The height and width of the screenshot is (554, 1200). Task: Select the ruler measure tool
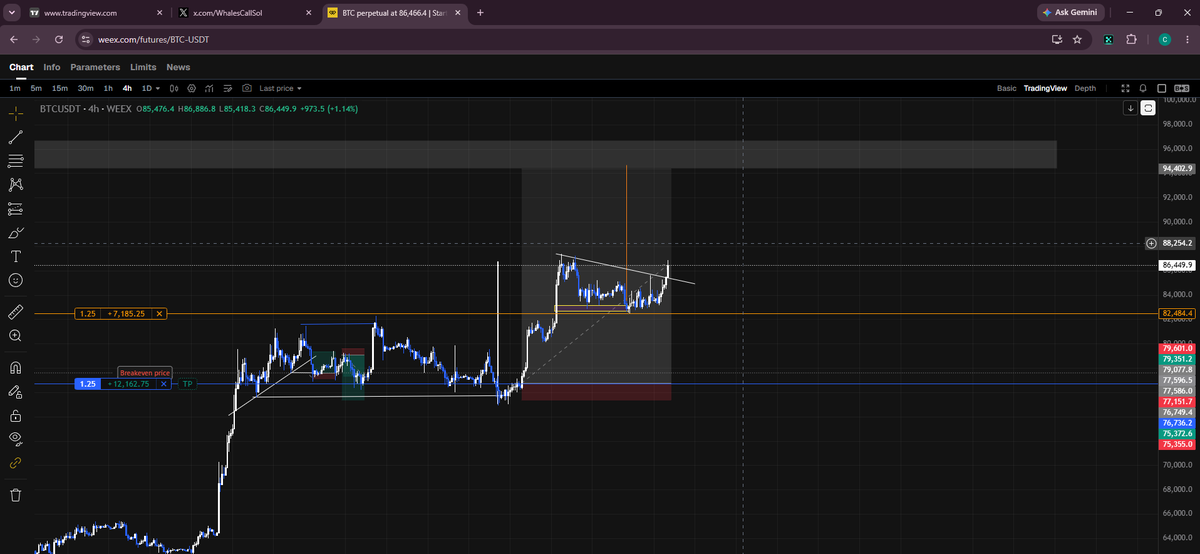point(15,312)
